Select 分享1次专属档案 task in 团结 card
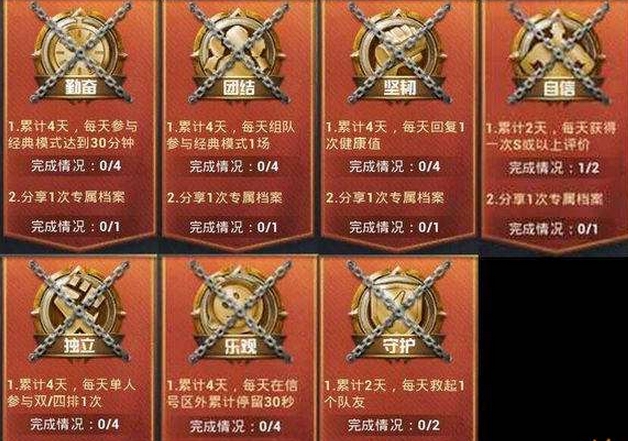628x441 pixels. click(x=225, y=198)
